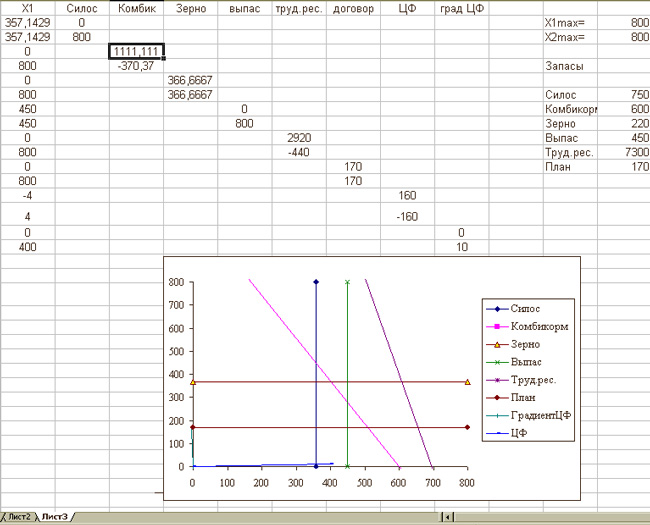Select the выпас header cell
650x525 pixels.
pos(245,8)
